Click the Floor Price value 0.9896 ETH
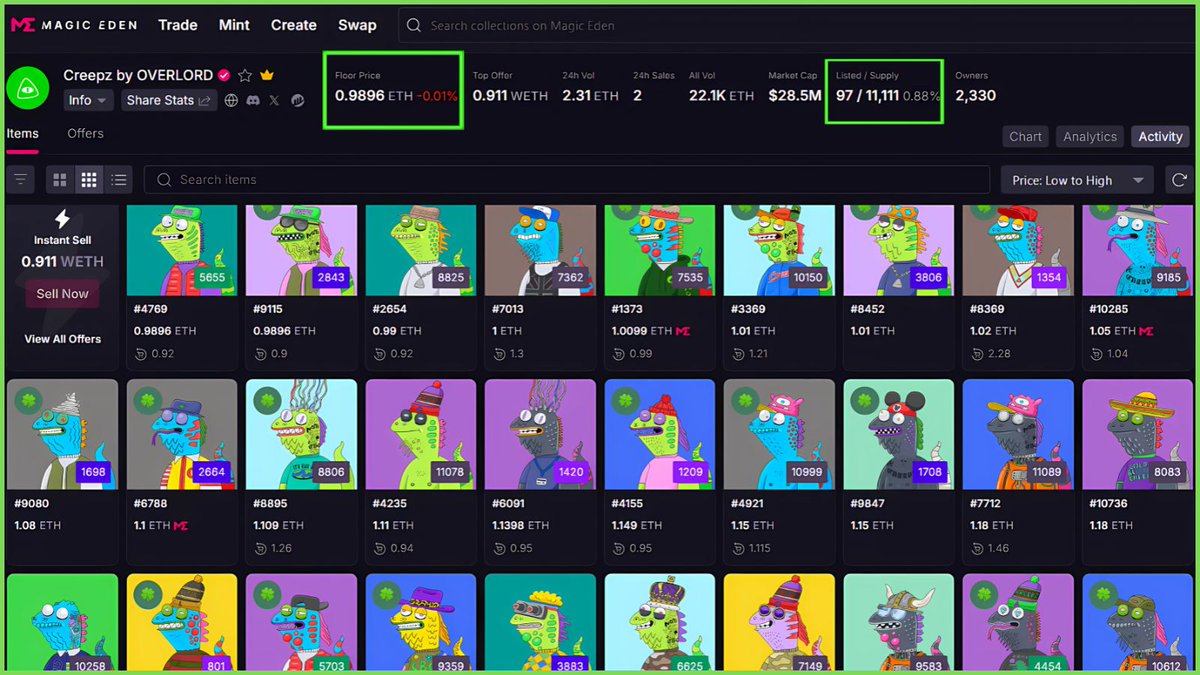The height and width of the screenshot is (675, 1200). pos(374,96)
